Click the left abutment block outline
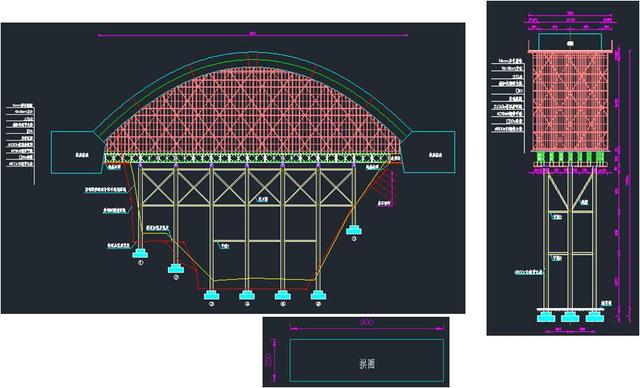640x388 pixels. coord(77,152)
